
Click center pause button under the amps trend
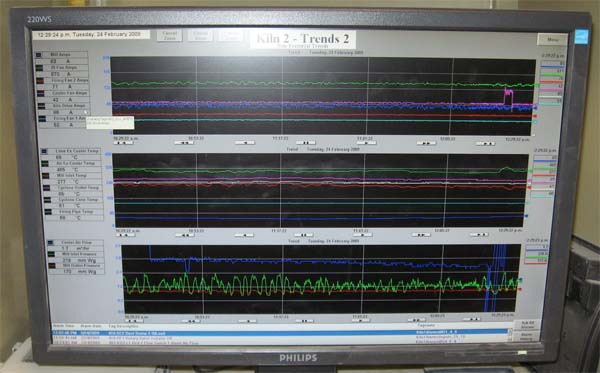click(306, 143)
